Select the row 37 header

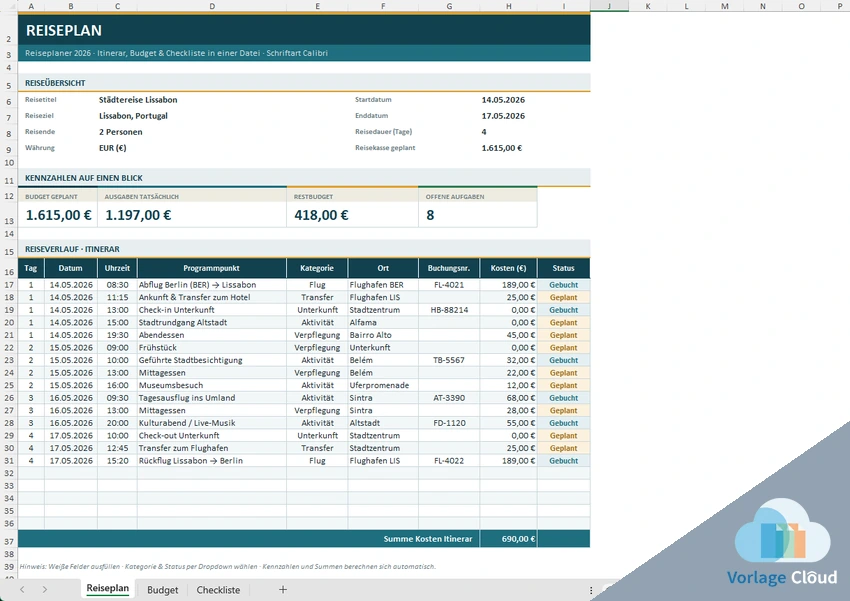click(9, 541)
